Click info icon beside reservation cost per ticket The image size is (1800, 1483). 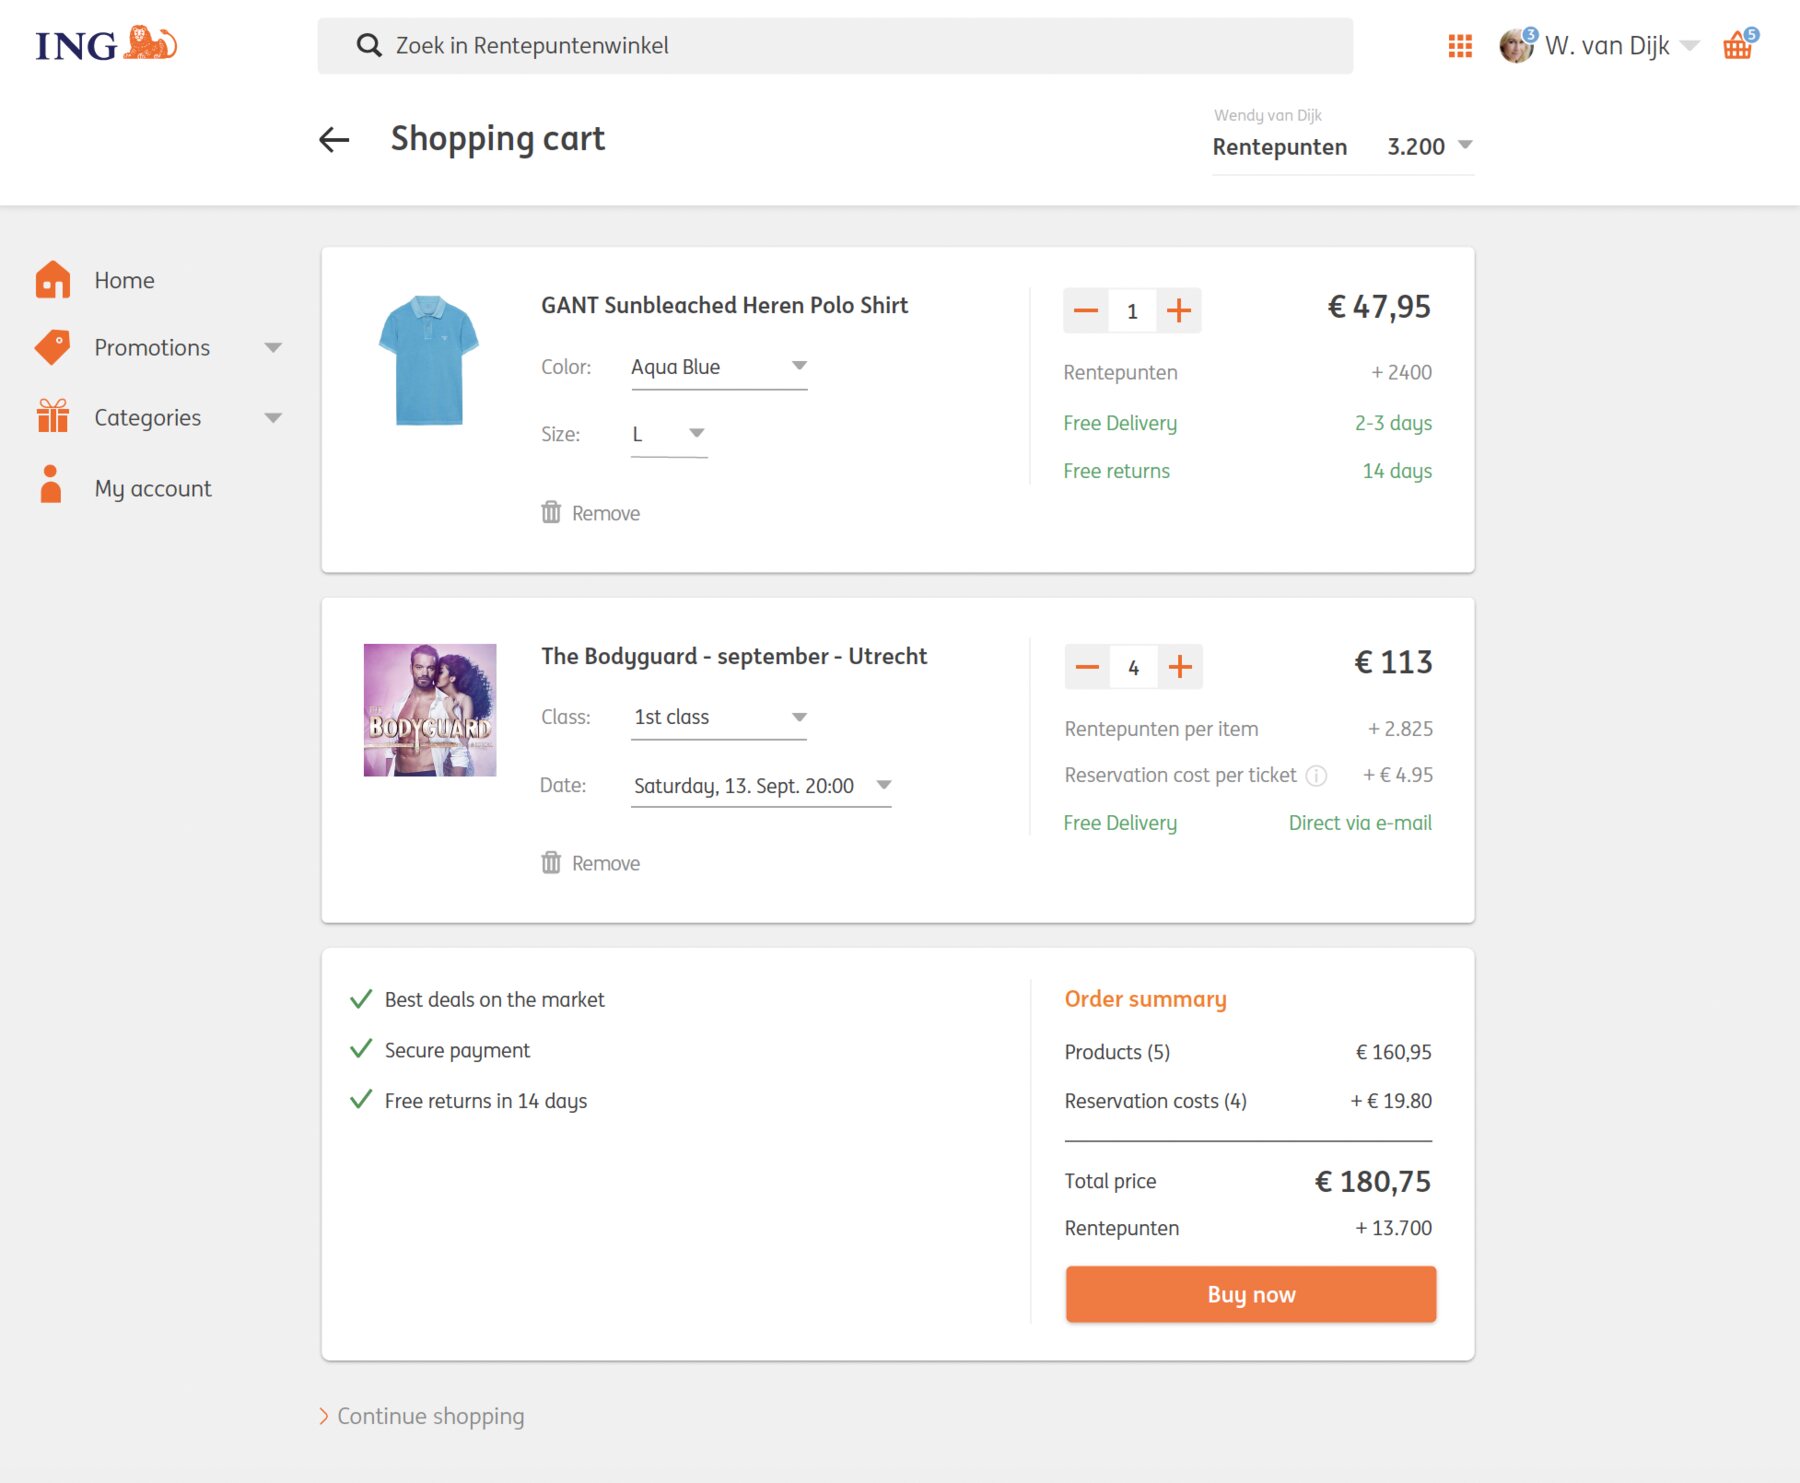pyautogui.click(x=1316, y=776)
